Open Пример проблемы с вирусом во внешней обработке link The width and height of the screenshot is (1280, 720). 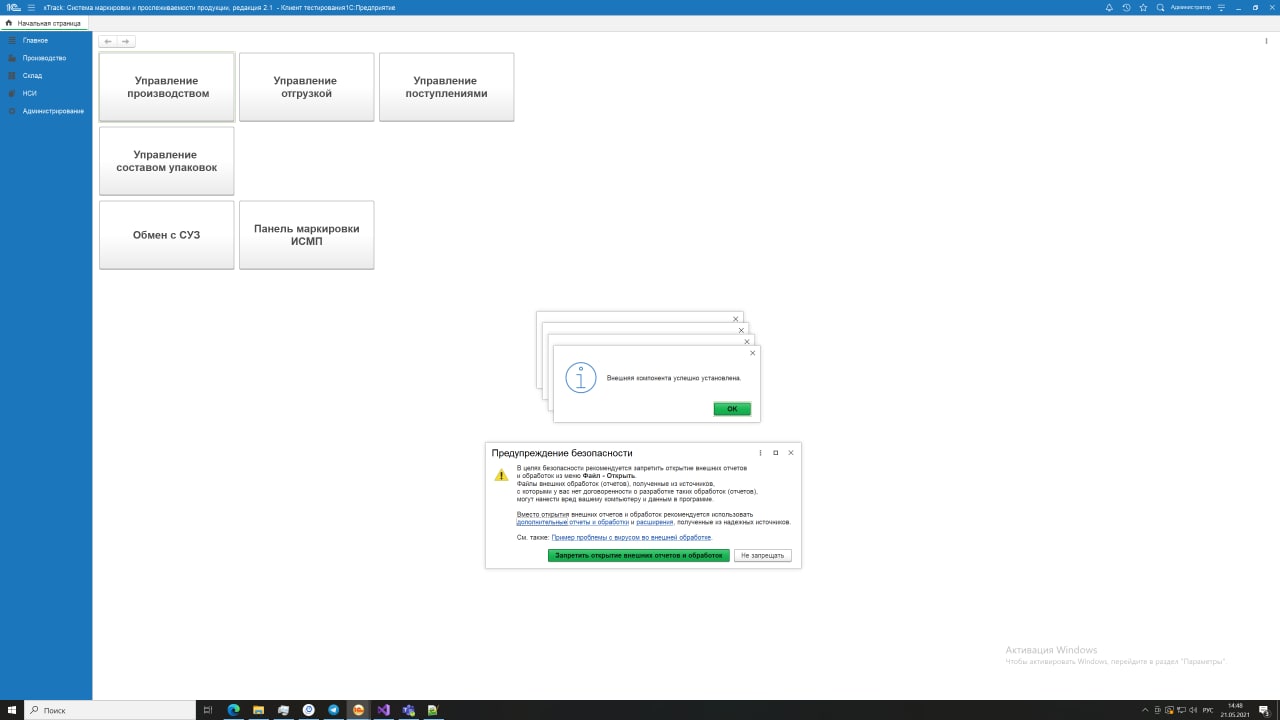631,538
